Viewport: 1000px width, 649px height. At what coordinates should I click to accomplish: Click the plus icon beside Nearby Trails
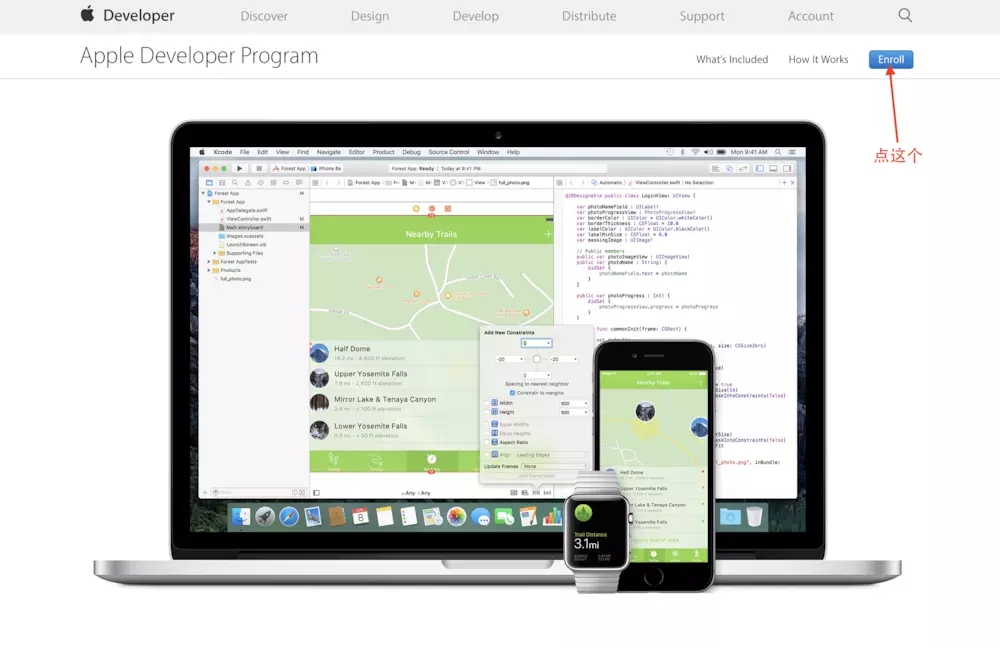tap(548, 234)
